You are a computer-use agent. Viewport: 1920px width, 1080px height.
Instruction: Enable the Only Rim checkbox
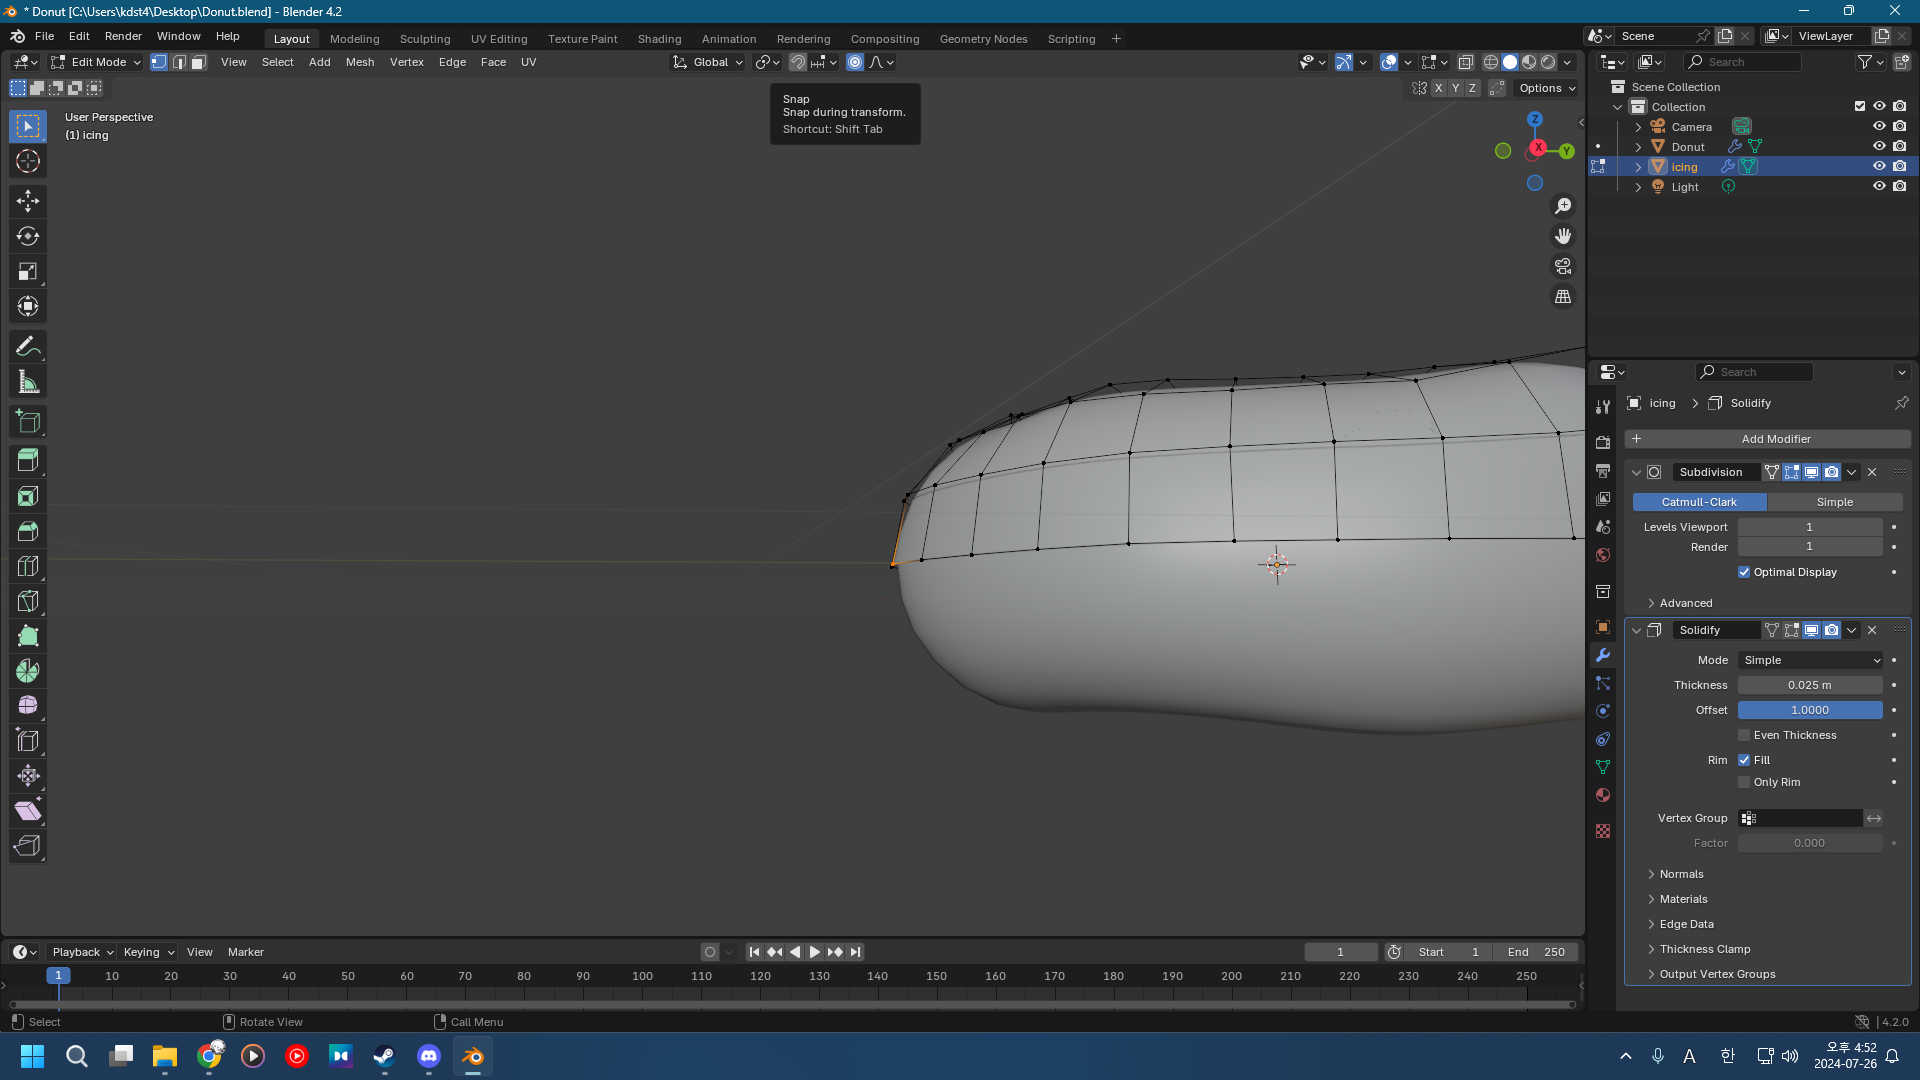(x=1744, y=782)
